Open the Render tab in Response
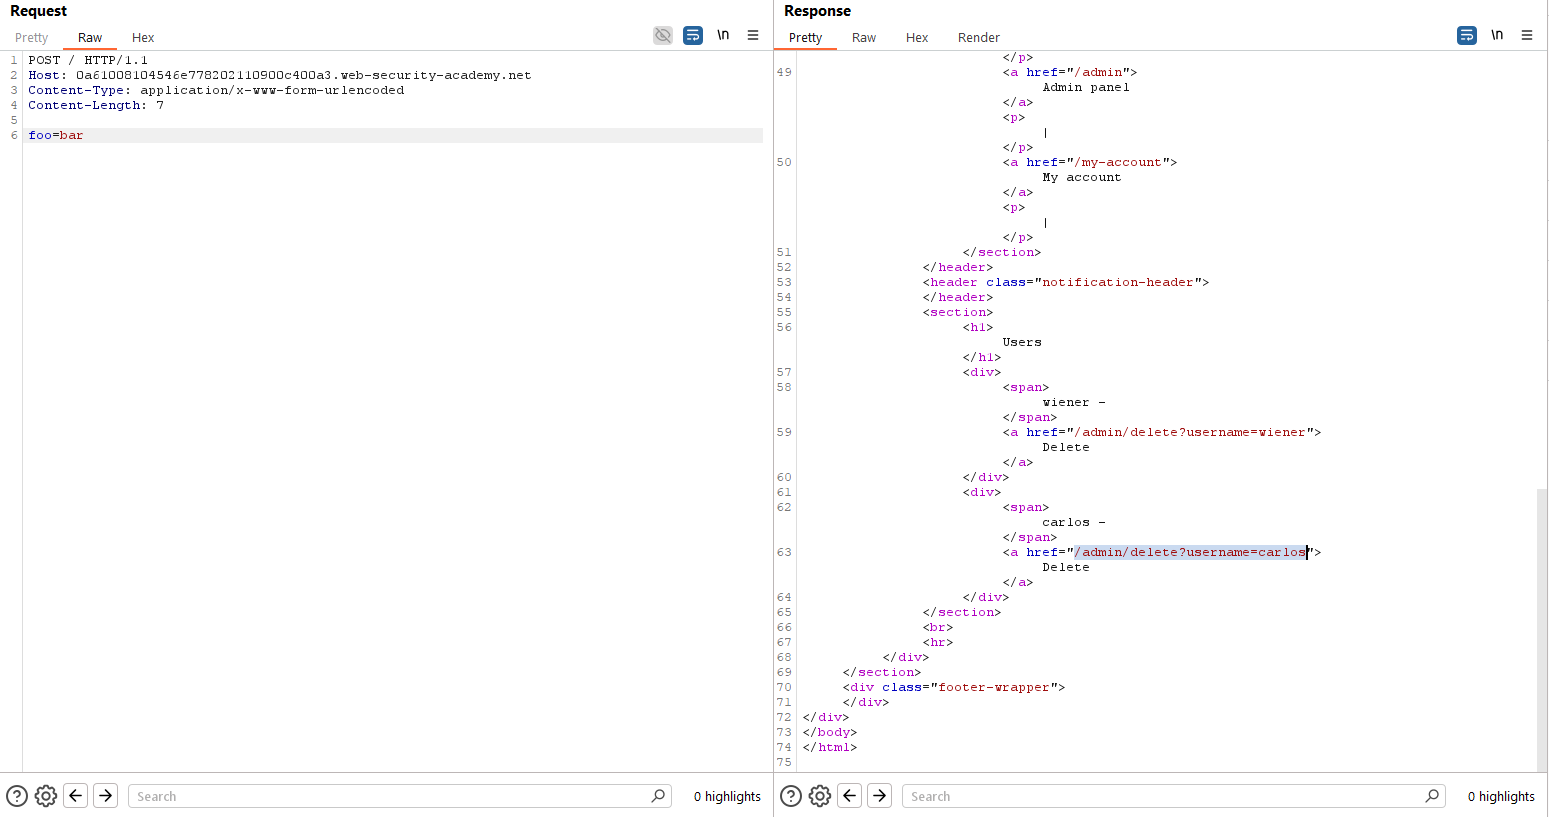Image resolution: width=1549 pixels, height=817 pixels. coord(978,38)
